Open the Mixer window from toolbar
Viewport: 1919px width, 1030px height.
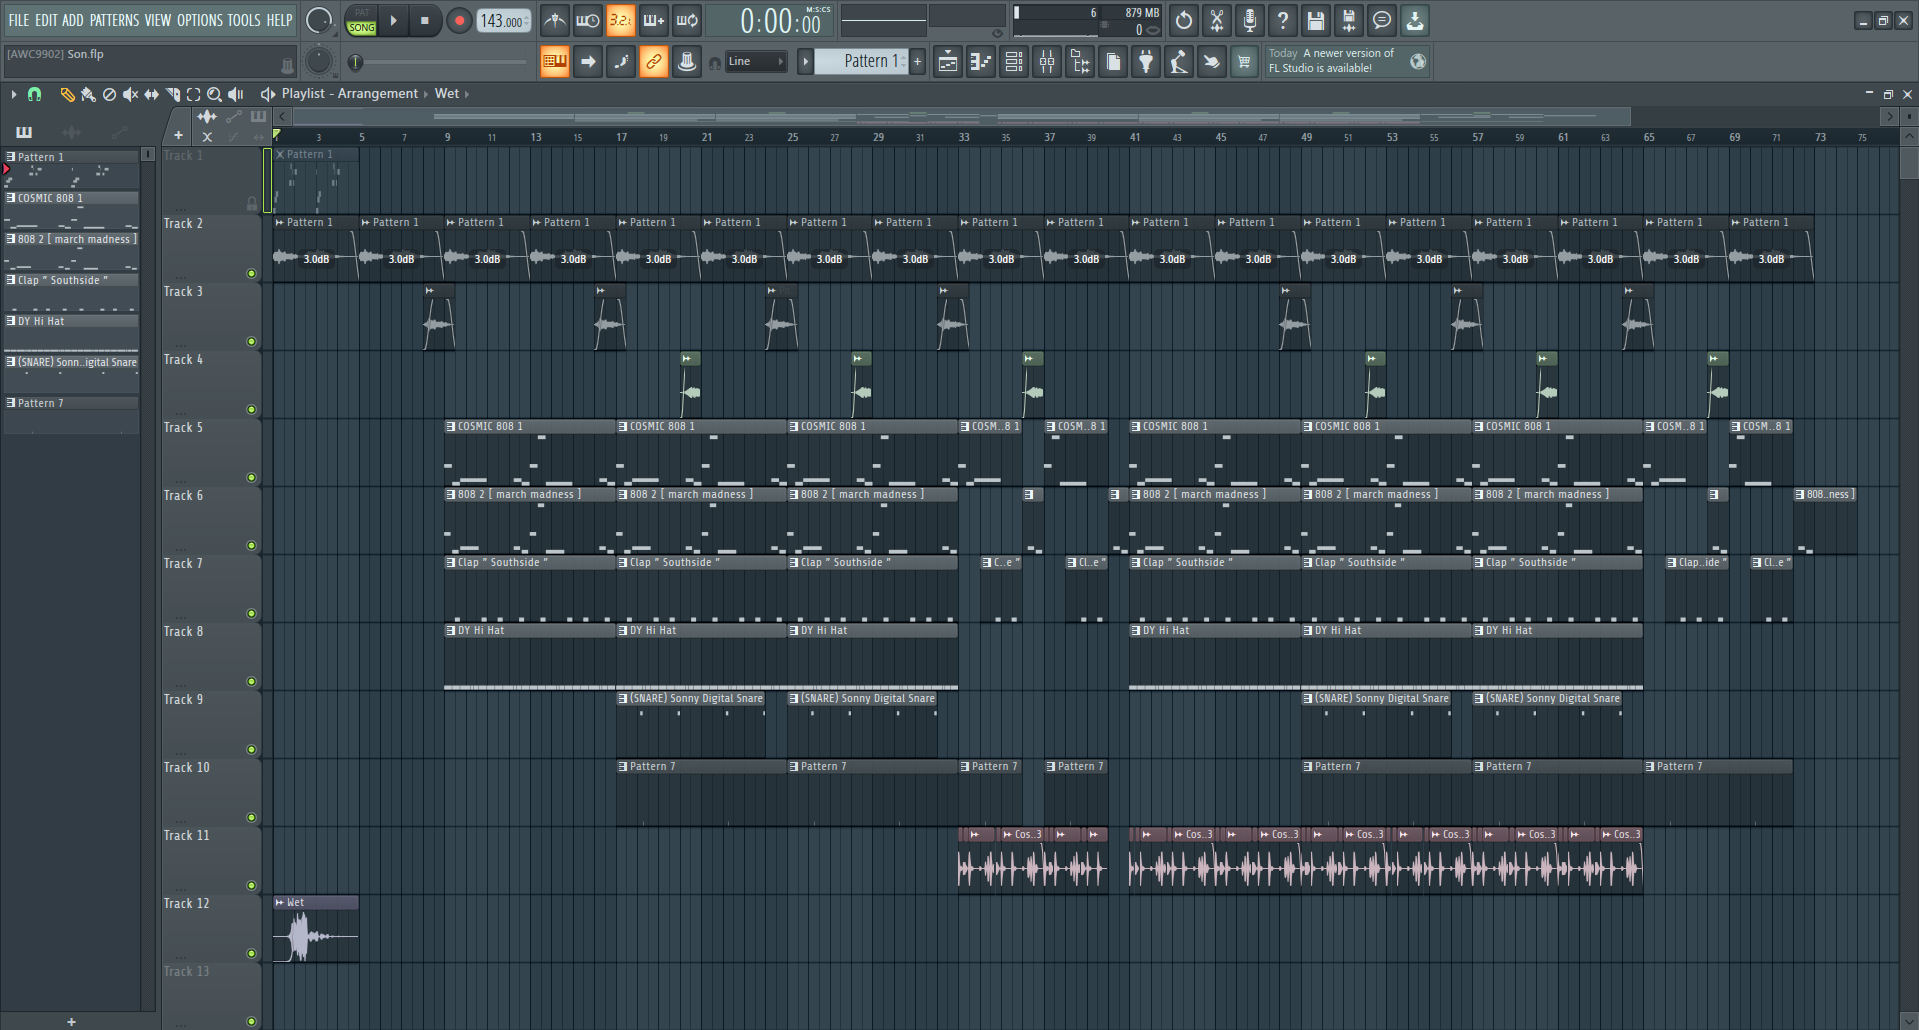tap(1047, 62)
